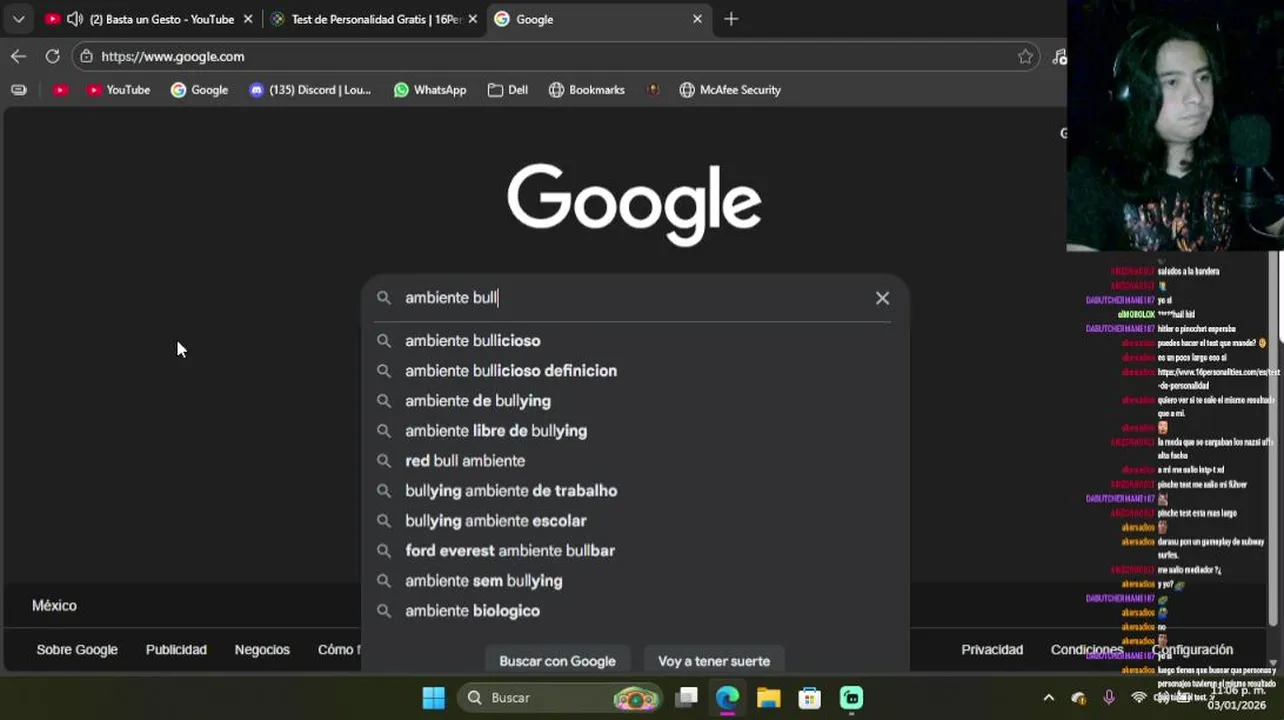Click the webcam overlay thumbnail
This screenshot has width=1284, height=720.
click(1175, 125)
